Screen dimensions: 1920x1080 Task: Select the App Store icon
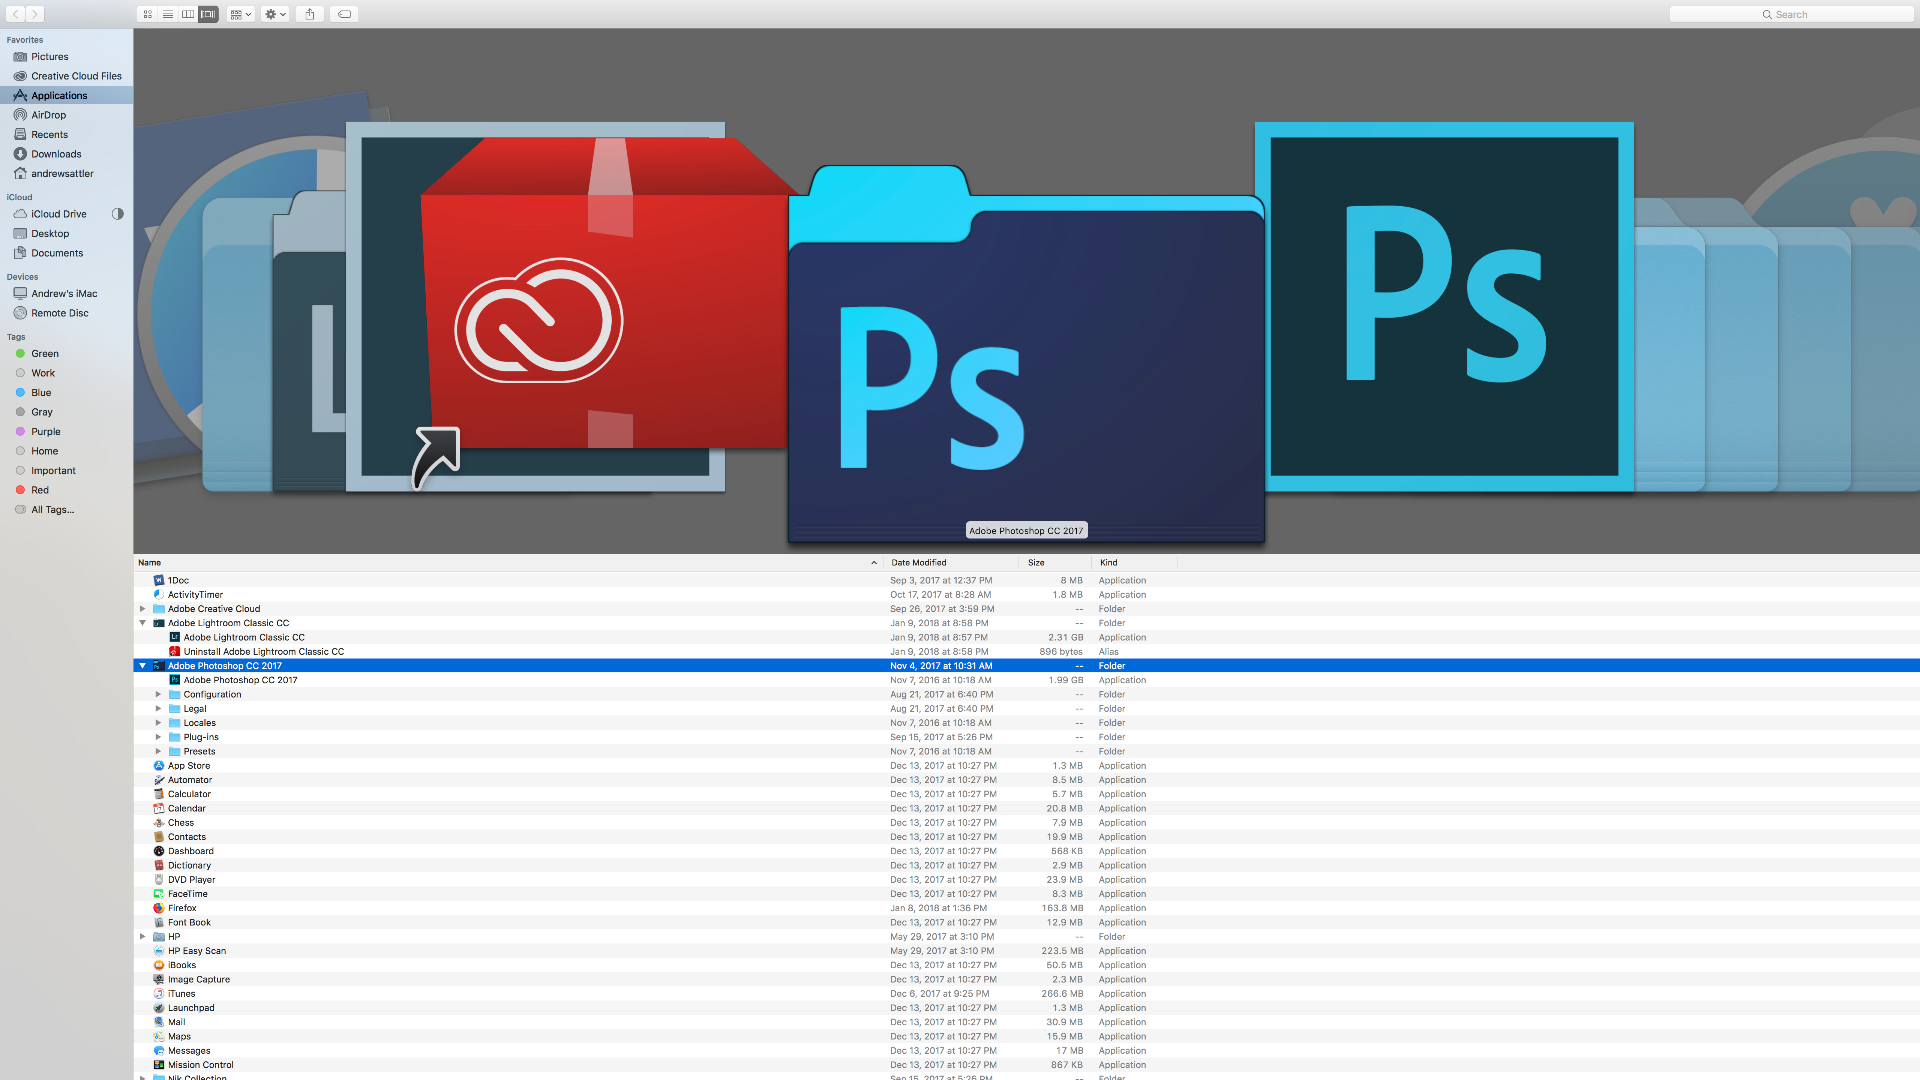158,766
